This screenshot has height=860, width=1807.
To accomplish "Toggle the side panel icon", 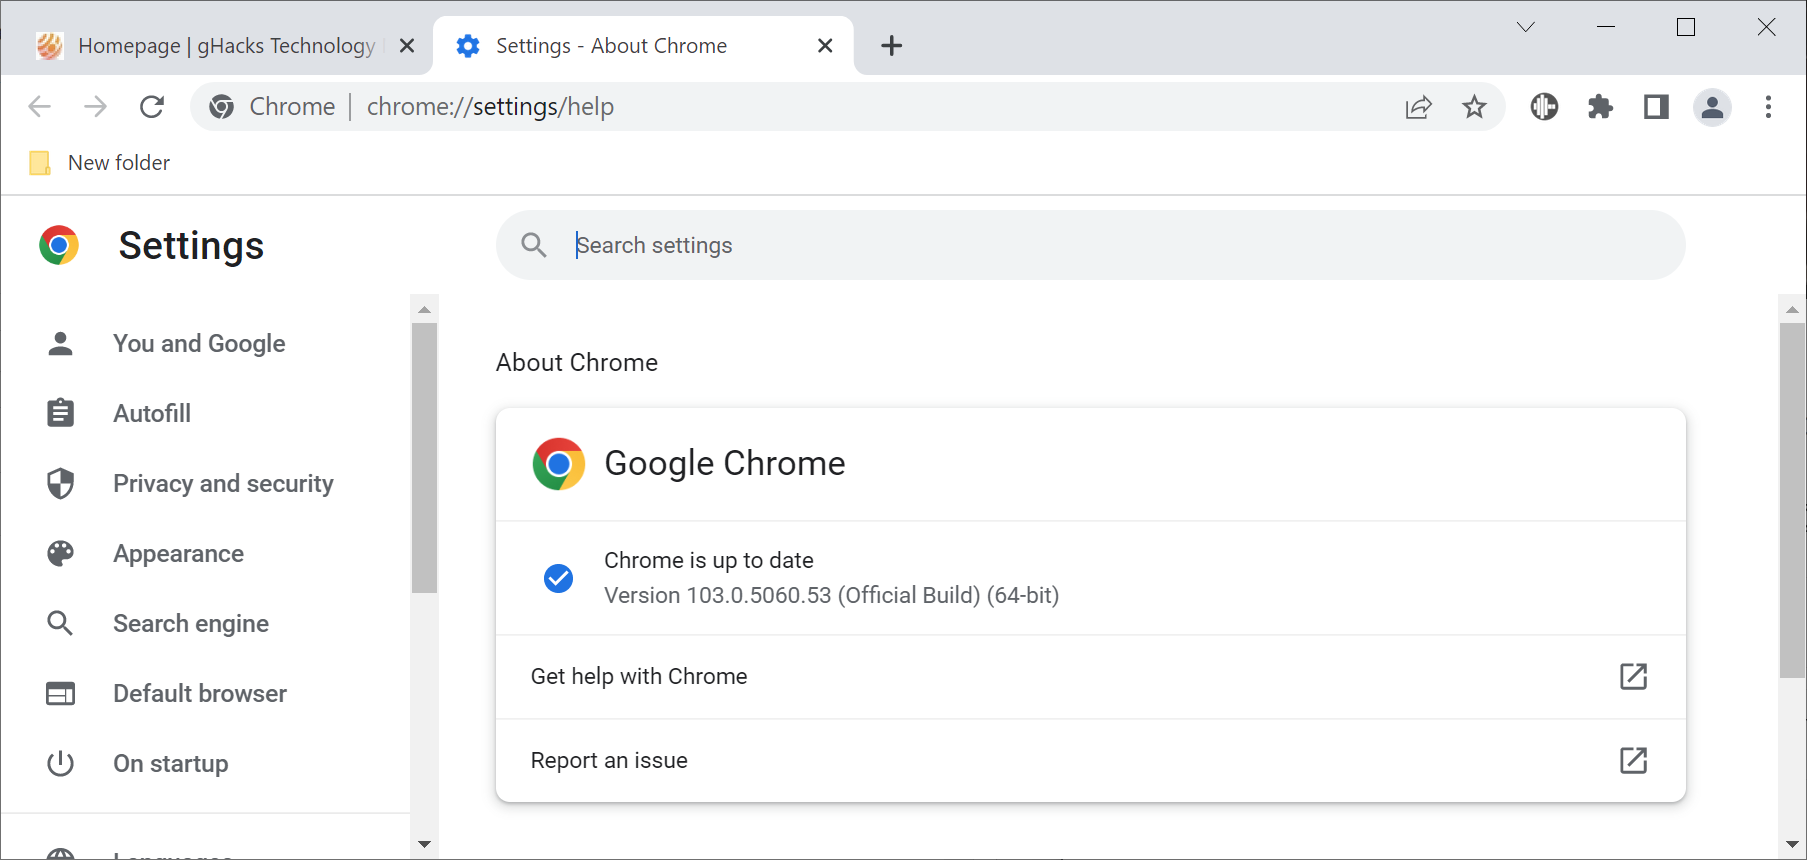I will click(x=1656, y=107).
